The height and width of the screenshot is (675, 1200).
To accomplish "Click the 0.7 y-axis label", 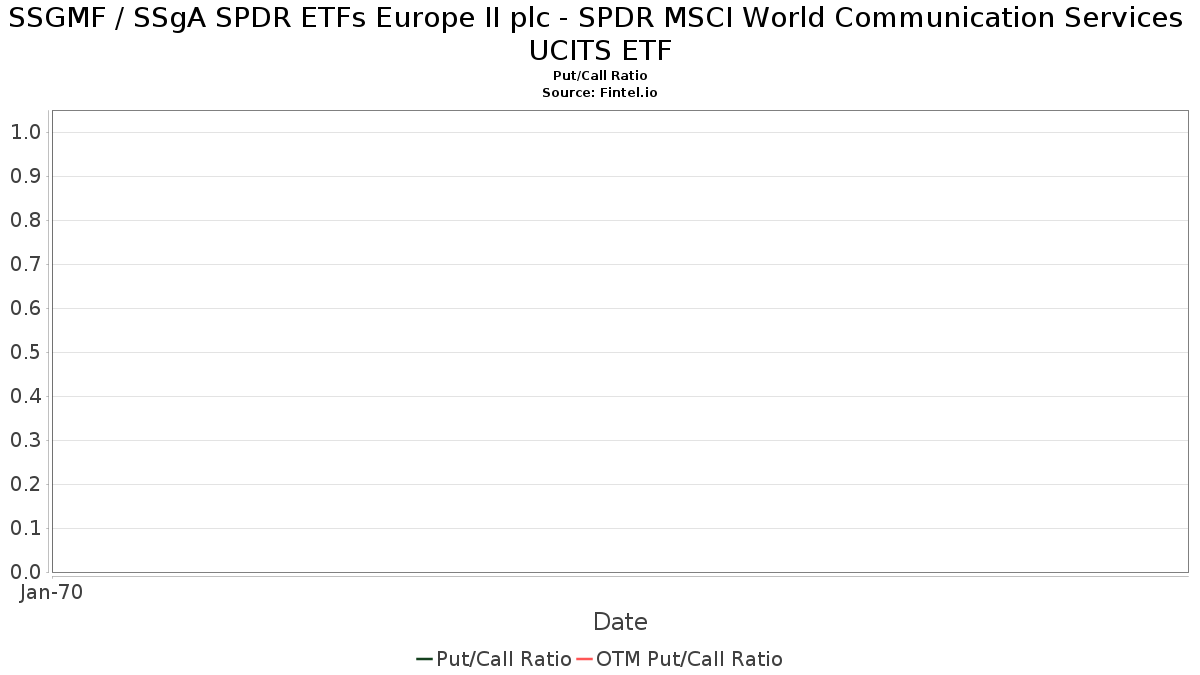I will coord(25,264).
